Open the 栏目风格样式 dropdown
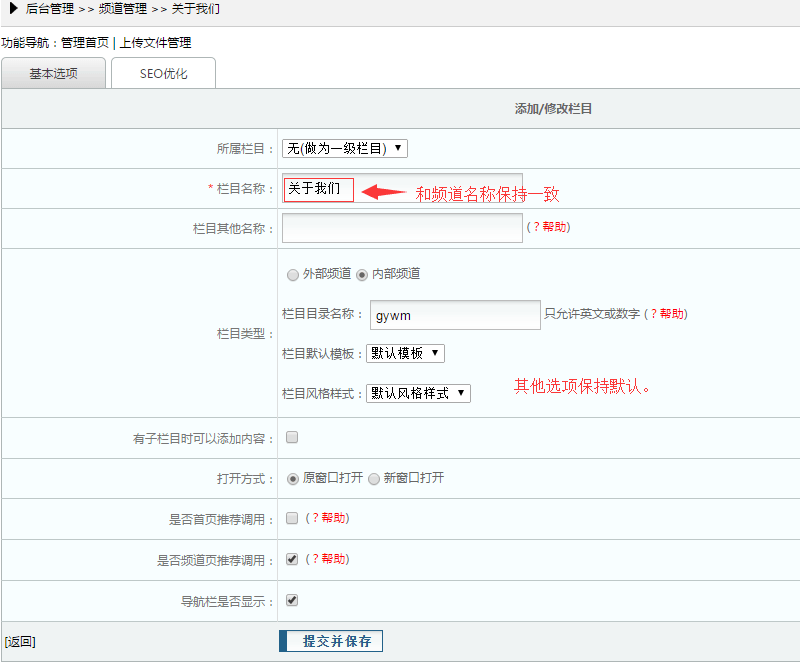Image resolution: width=800 pixels, height=662 pixels. click(x=417, y=393)
